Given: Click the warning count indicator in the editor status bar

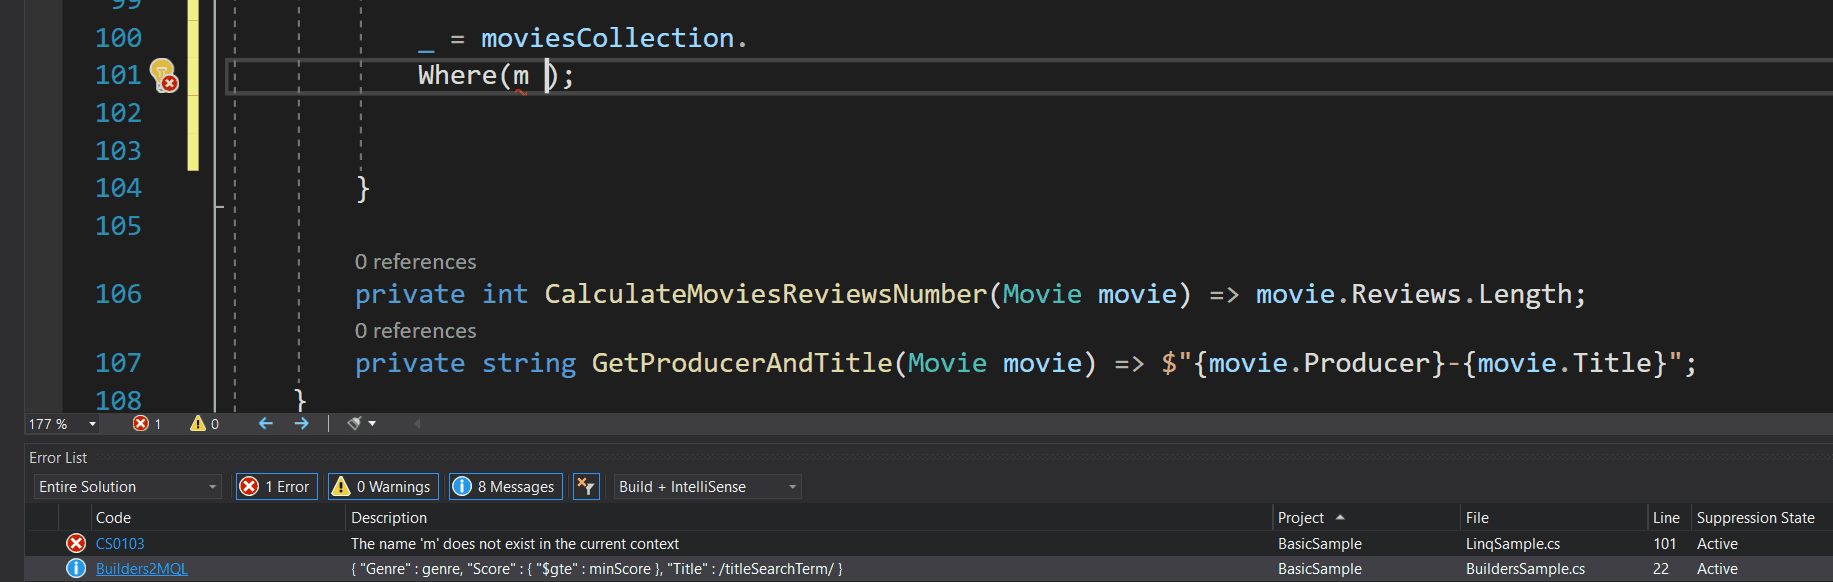Looking at the screenshot, I should tap(205, 424).
